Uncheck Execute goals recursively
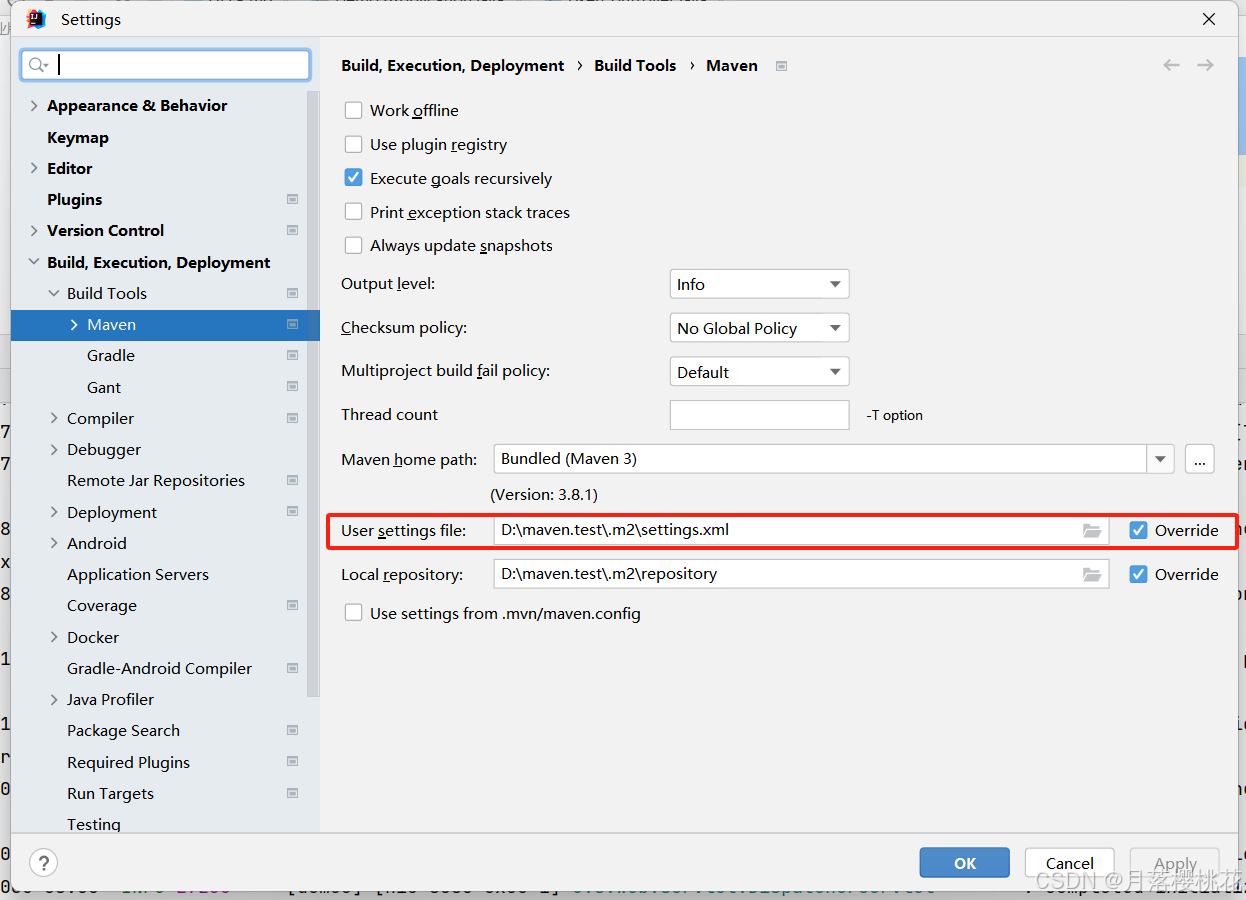The image size is (1246, 900). [x=353, y=178]
